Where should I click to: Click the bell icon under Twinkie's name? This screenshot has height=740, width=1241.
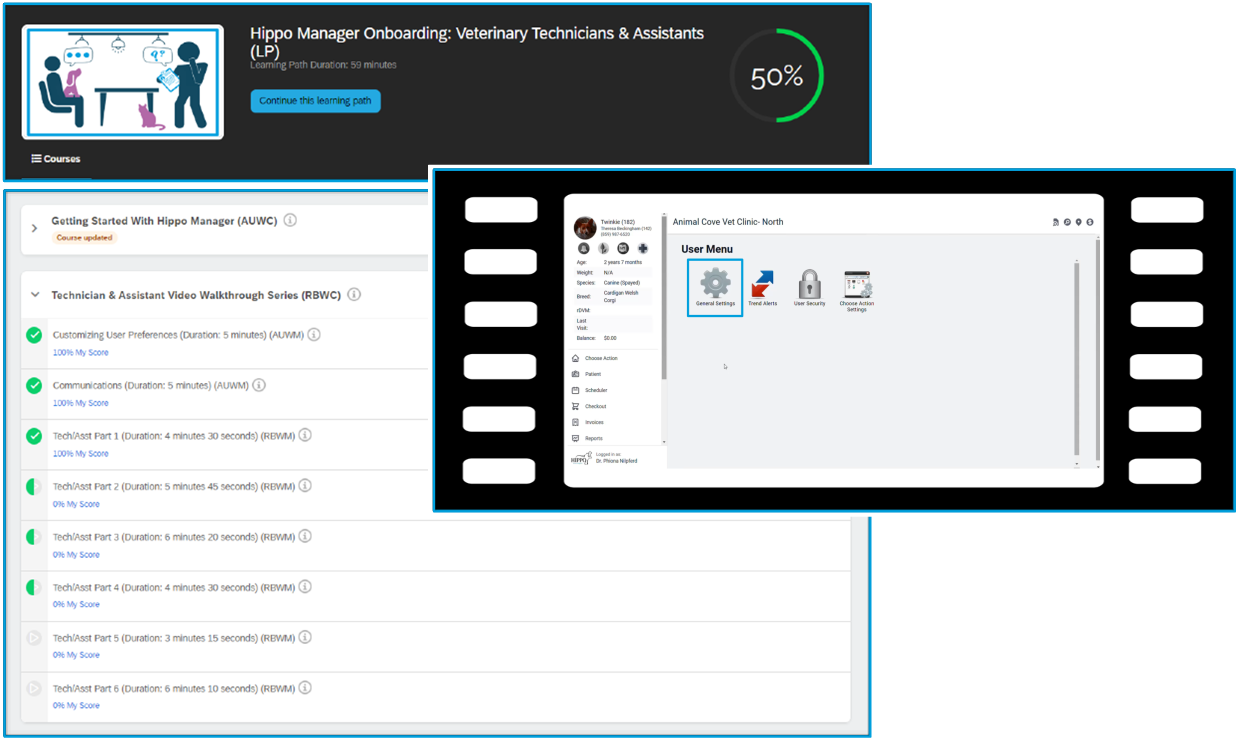coord(583,248)
